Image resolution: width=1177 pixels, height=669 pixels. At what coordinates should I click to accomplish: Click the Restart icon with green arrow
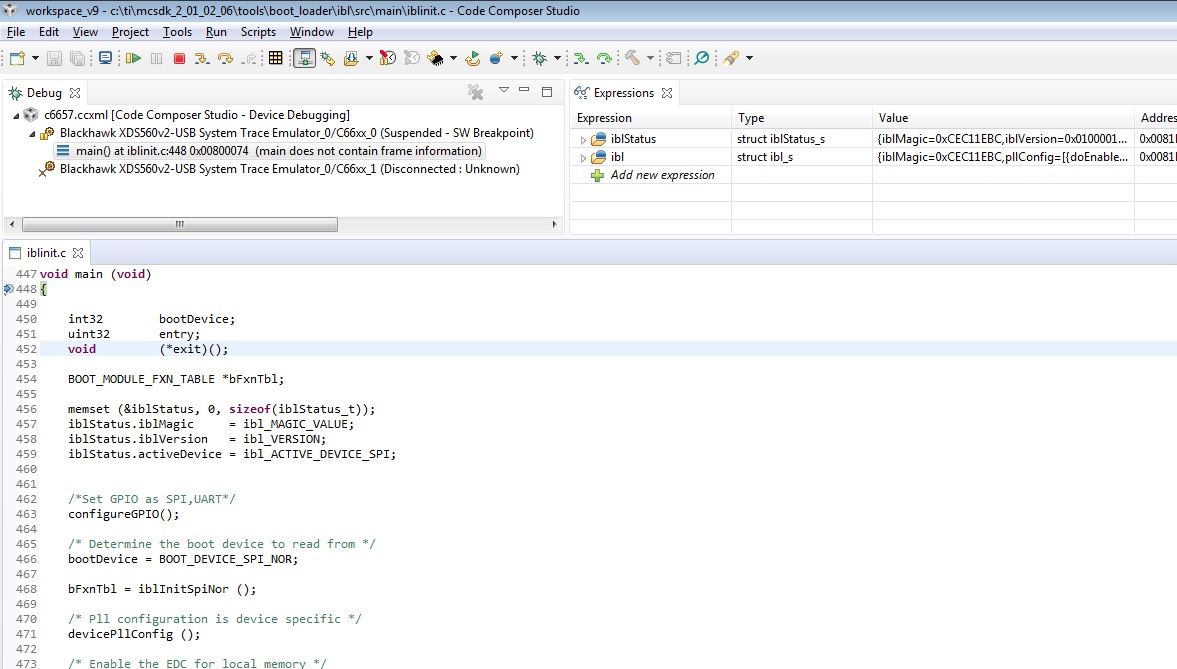coord(472,59)
